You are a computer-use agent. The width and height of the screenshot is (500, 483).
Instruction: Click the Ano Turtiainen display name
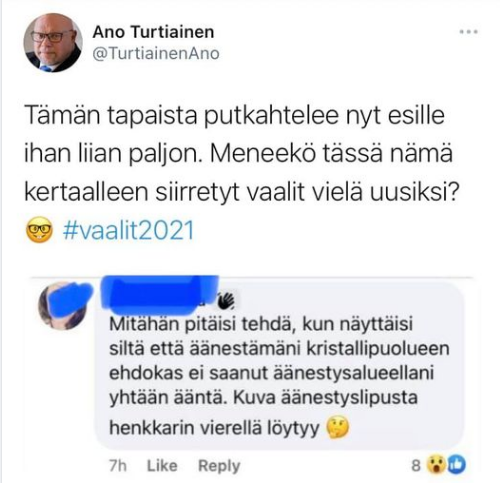pyautogui.click(x=153, y=32)
